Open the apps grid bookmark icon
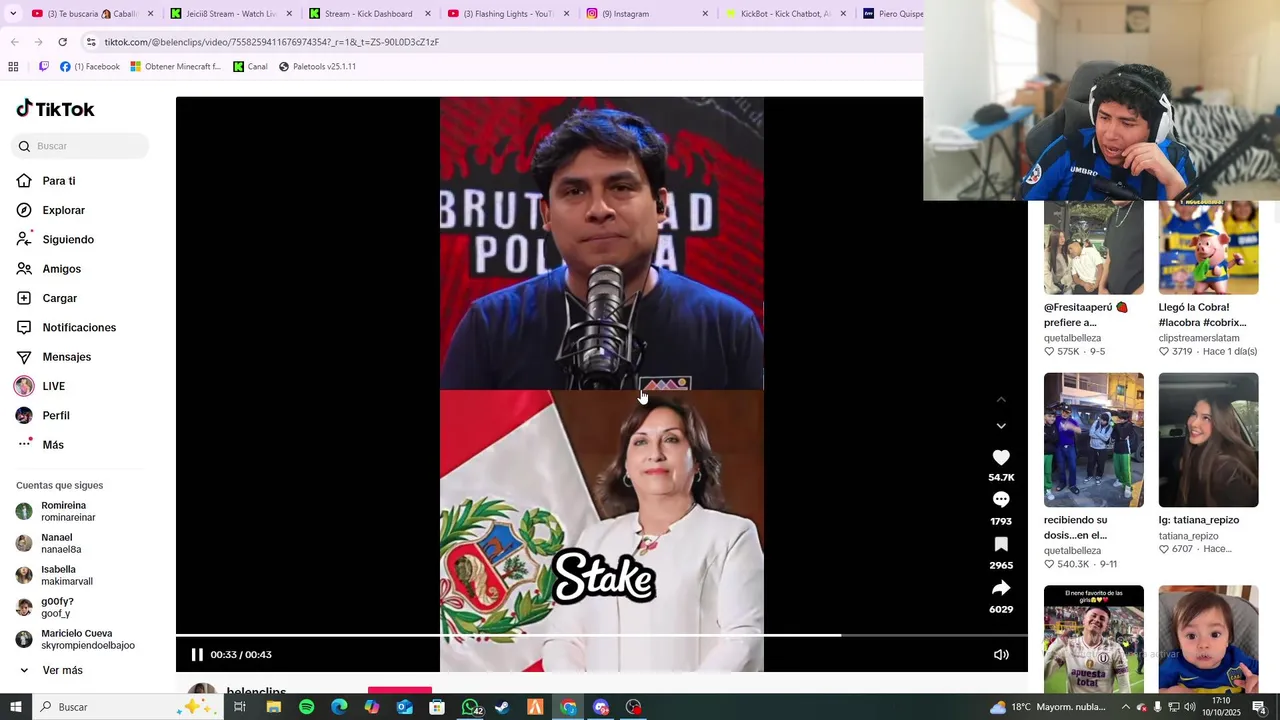Image resolution: width=1280 pixels, height=720 pixels. click(x=13, y=67)
